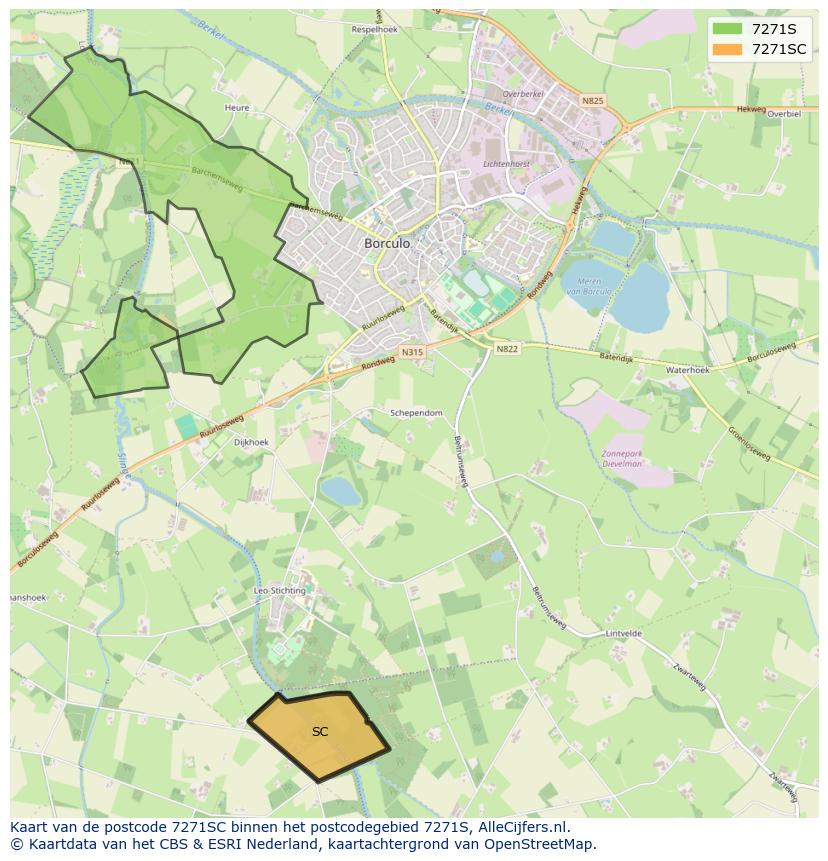Select the 7271S legend label text
The width and height of the screenshot is (828, 861).
coord(774,29)
